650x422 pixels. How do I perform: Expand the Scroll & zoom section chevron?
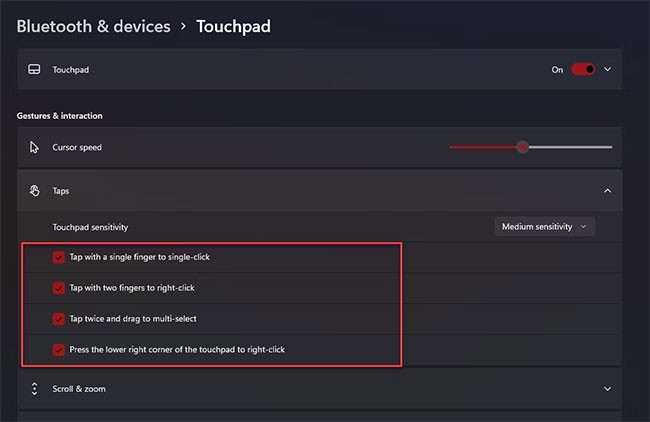tap(607, 388)
